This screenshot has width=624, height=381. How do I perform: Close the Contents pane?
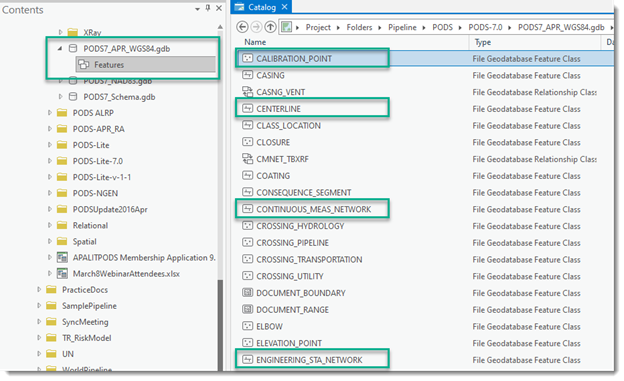pyautogui.click(x=219, y=8)
